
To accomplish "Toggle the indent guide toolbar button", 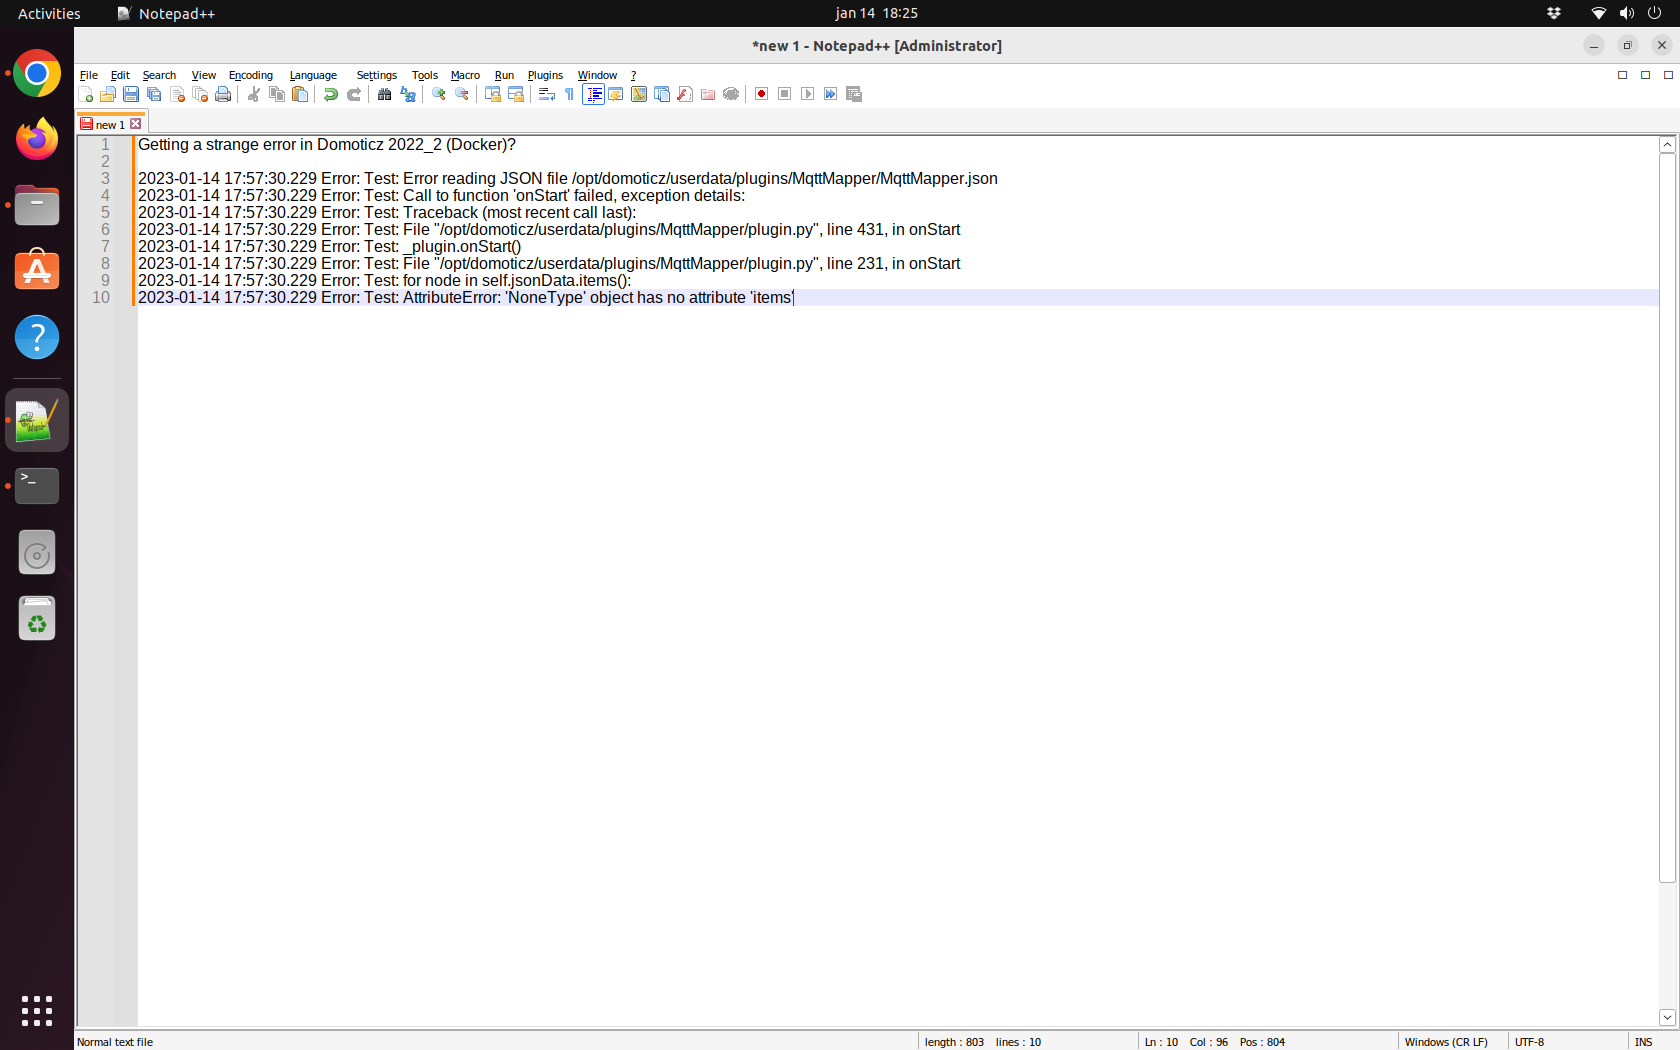I will (x=593, y=94).
